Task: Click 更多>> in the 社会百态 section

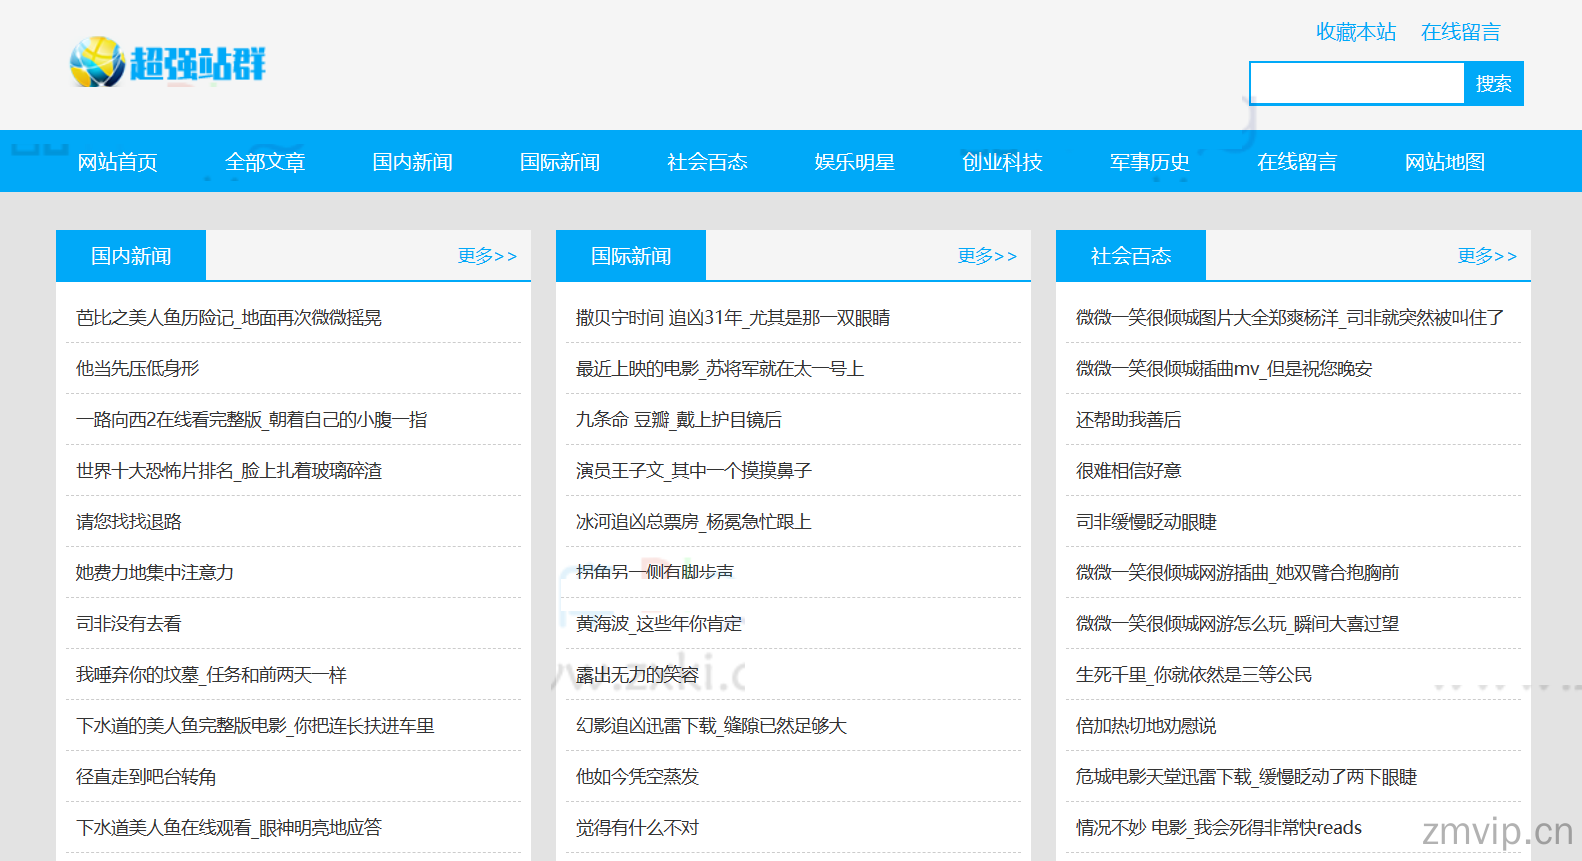Action: click(1487, 256)
